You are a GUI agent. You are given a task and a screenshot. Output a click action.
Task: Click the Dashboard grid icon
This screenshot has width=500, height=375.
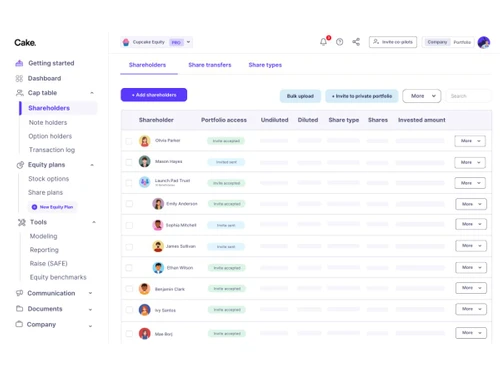[19, 78]
